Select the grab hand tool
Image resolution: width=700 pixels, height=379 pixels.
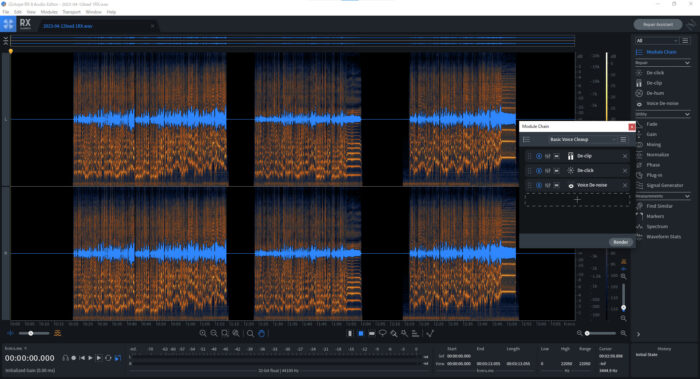[262, 333]
